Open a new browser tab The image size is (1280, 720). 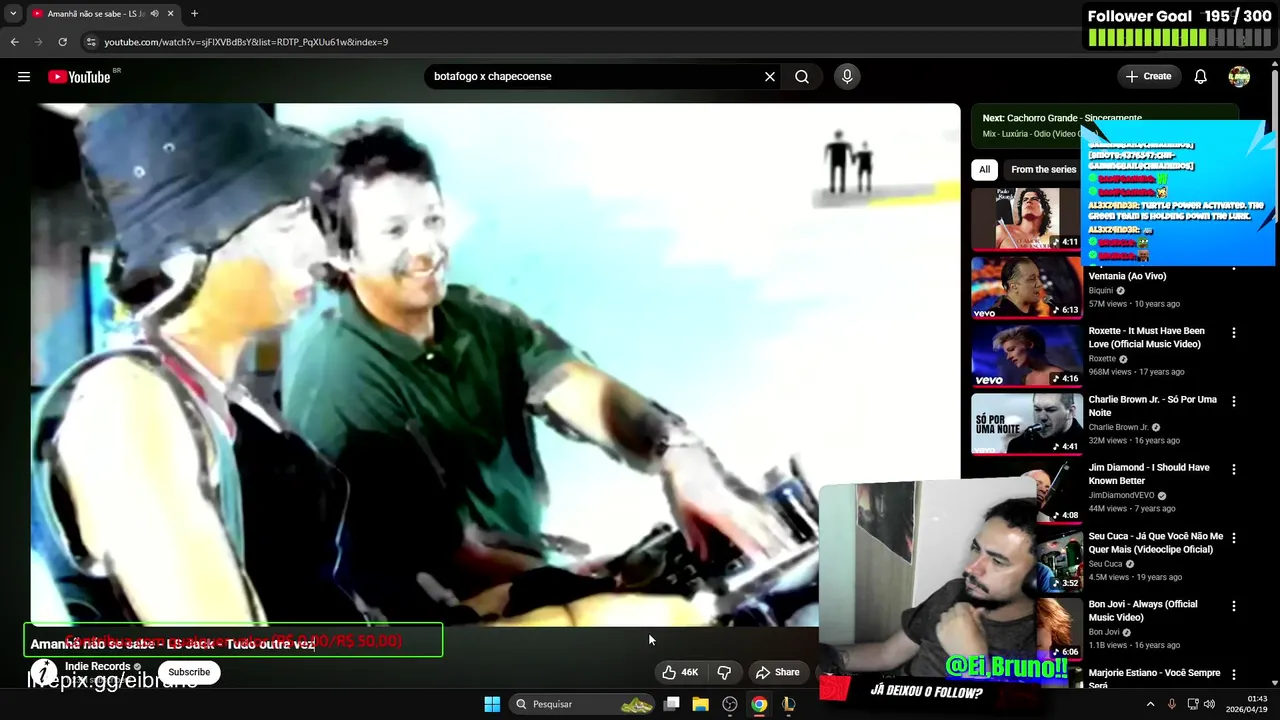[194, 14]
